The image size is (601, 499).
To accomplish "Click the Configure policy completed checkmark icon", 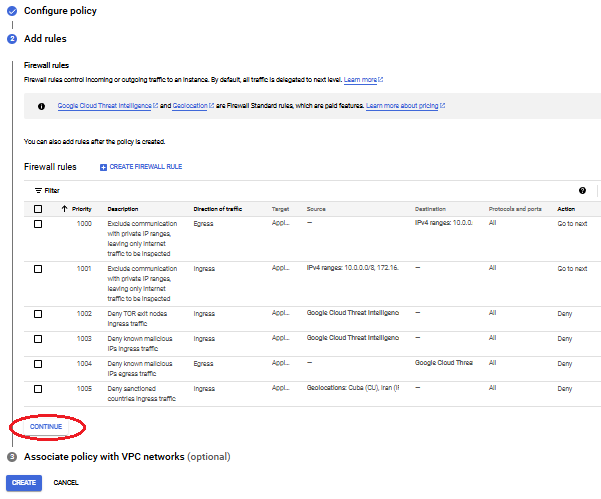I will (x=12, y=10).
